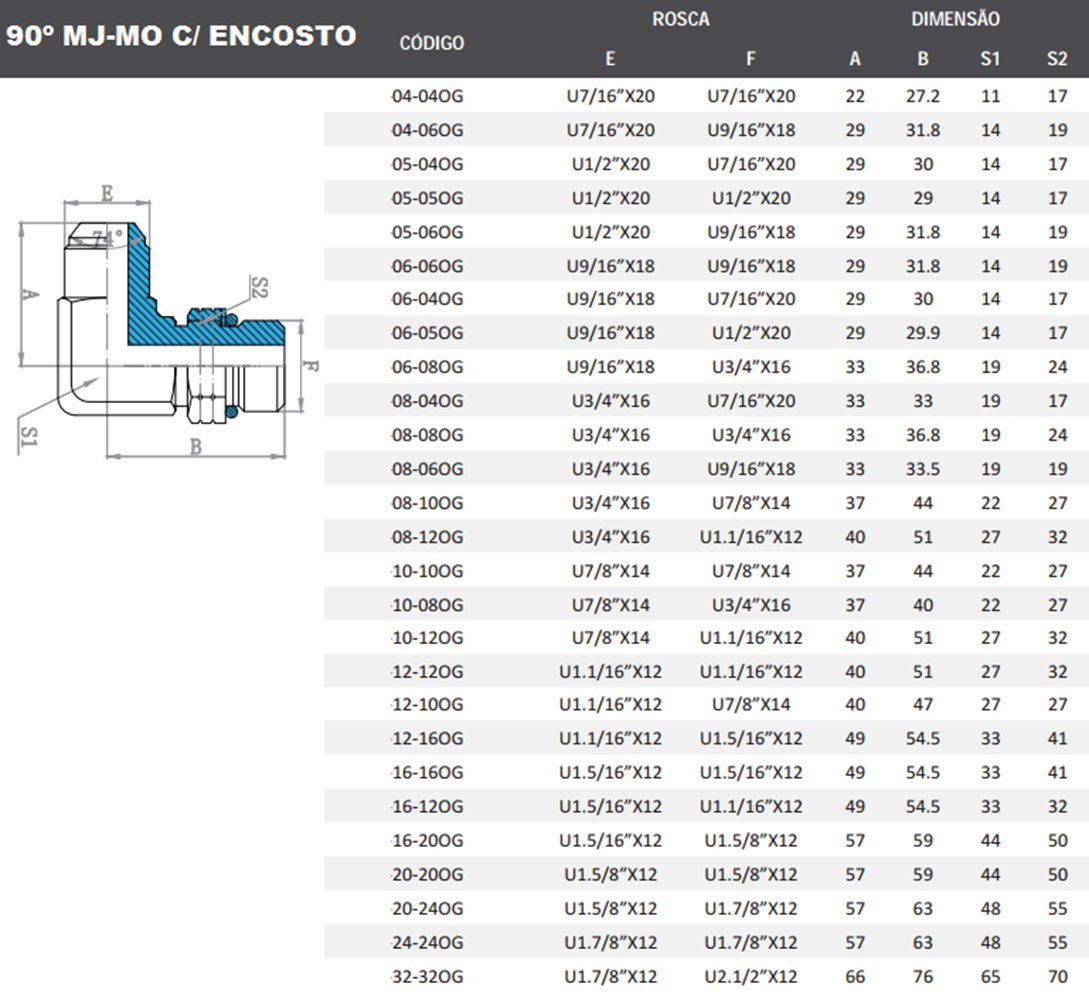The height and width of the screenshot is (994, 1089).
Task: Click the S2 label in the diagram
Action: (259, 289)
